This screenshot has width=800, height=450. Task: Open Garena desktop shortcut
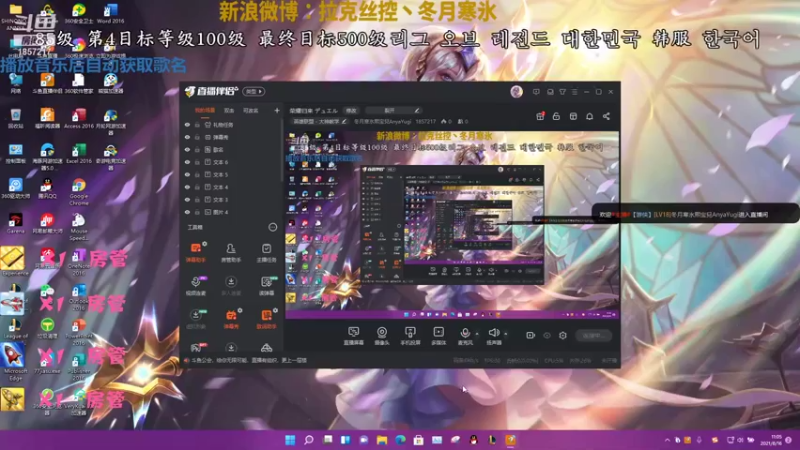point(15,223)
